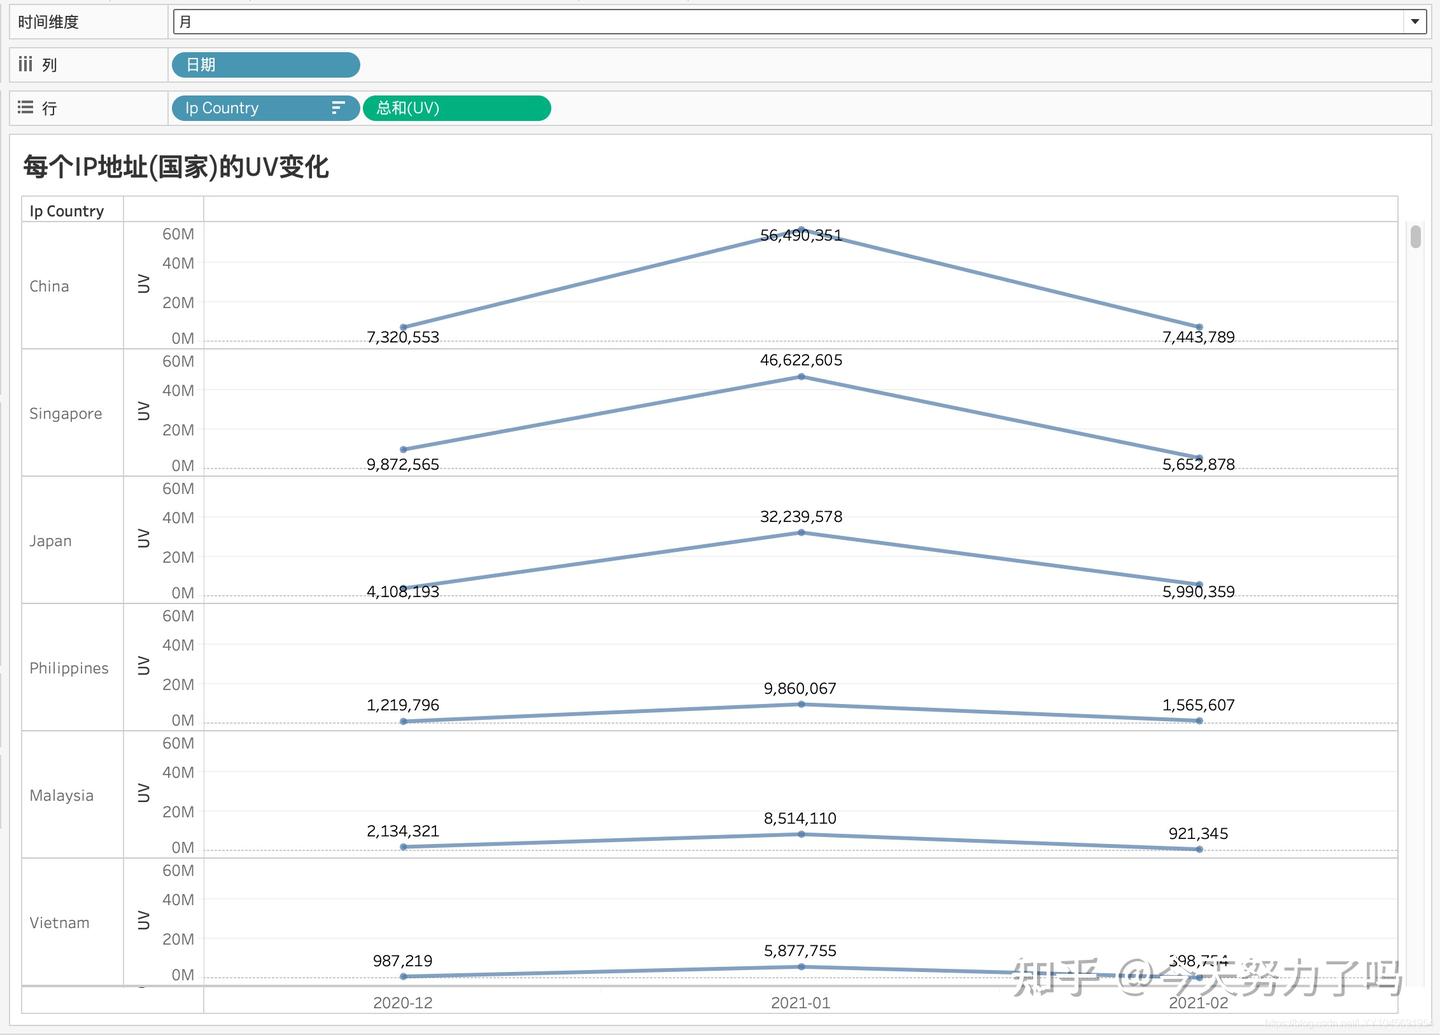
Task: Click the 2021-01 axis label
Action: [801, 1002]
